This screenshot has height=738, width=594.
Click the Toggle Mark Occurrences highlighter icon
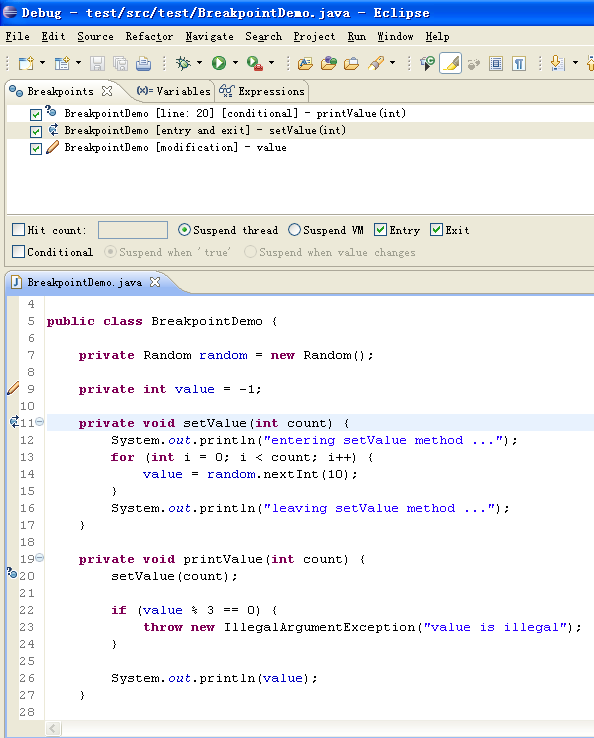[x=450, y=64]
